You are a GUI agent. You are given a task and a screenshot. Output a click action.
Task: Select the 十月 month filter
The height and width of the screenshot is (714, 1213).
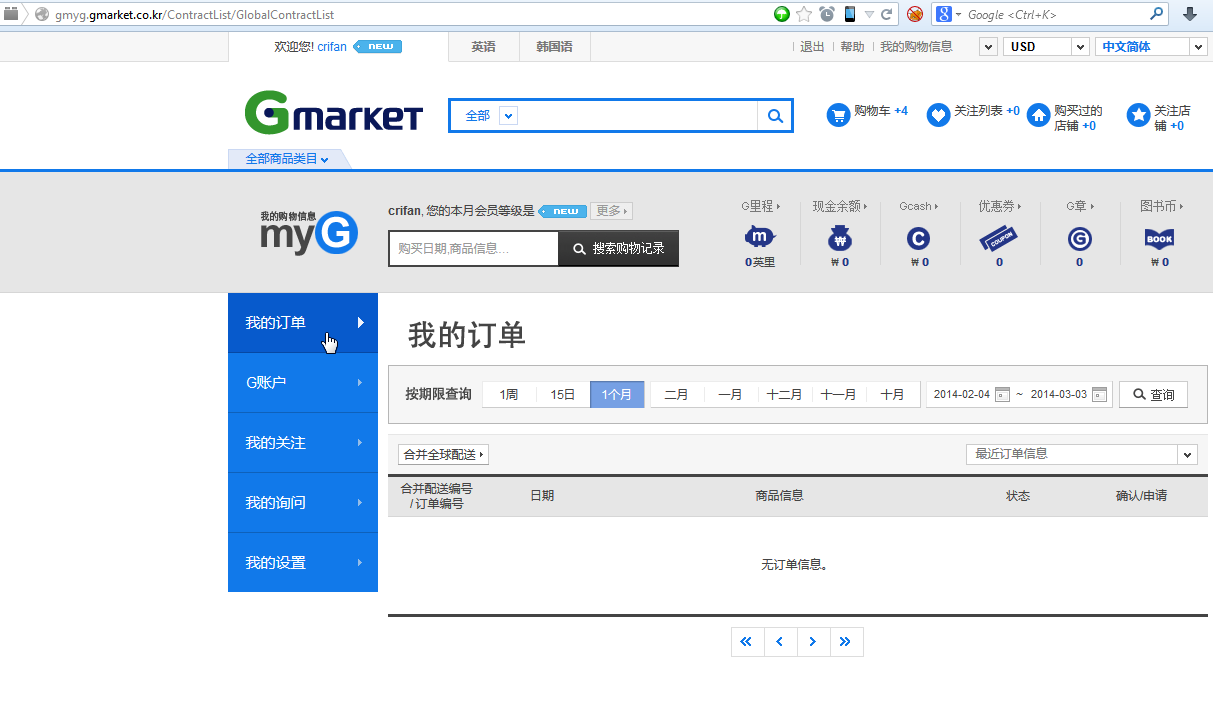point(893,394)
